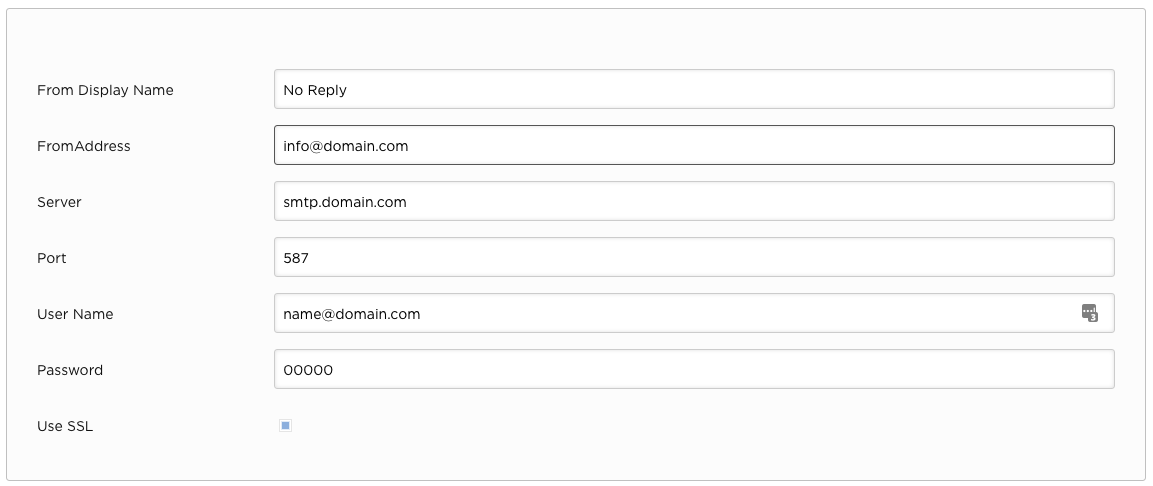Click the '587' port number text
The image size is (1153, 486).
pos(296,258)
